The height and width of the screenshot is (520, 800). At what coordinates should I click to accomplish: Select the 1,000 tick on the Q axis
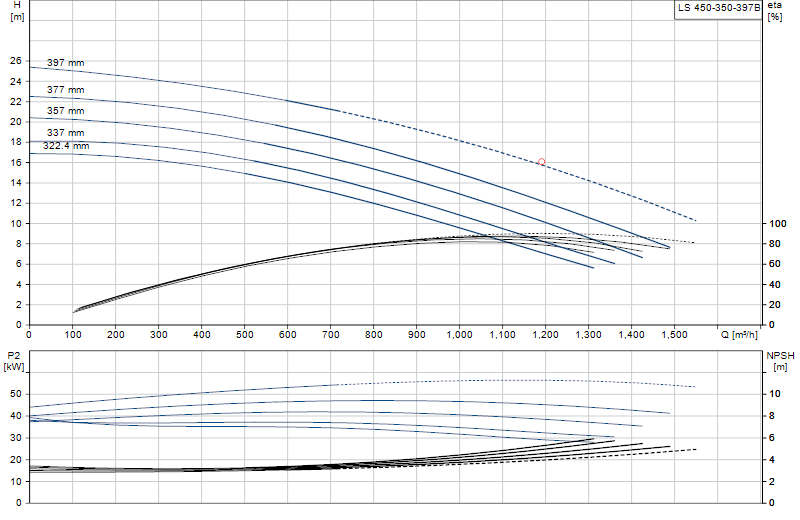(x=460, y=335)
